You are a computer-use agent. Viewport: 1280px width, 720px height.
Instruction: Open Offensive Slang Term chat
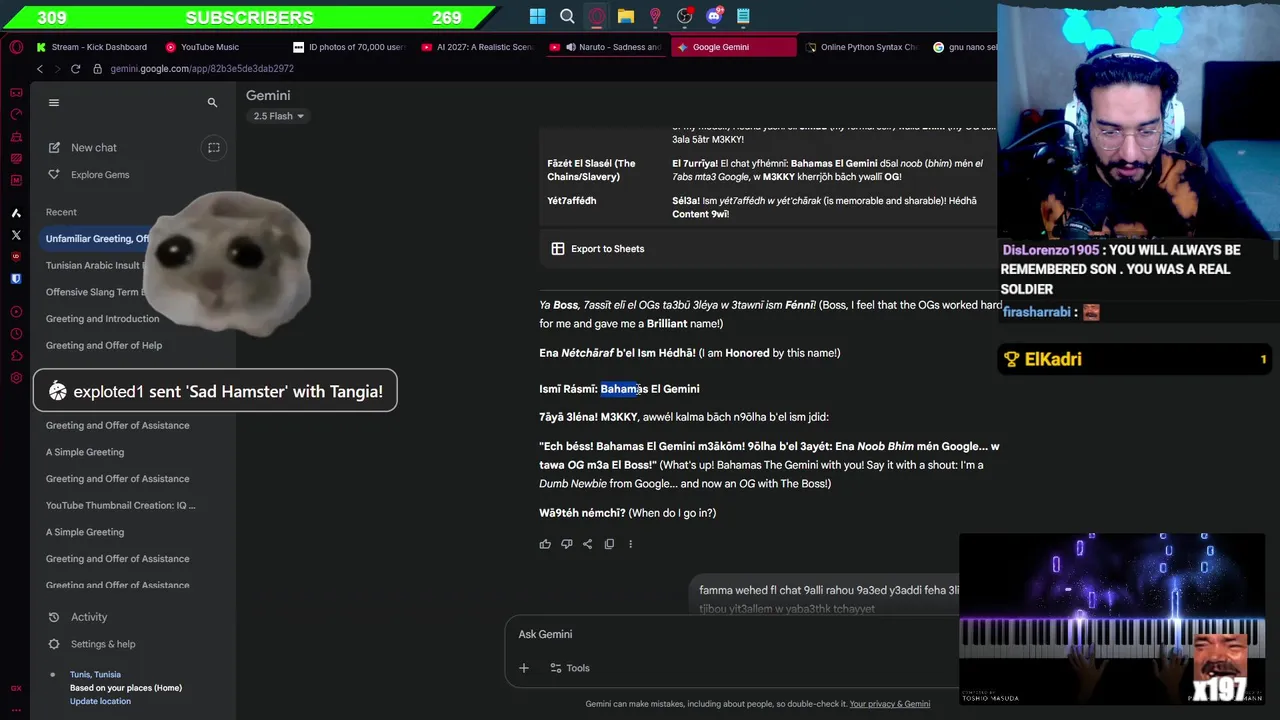94,292
